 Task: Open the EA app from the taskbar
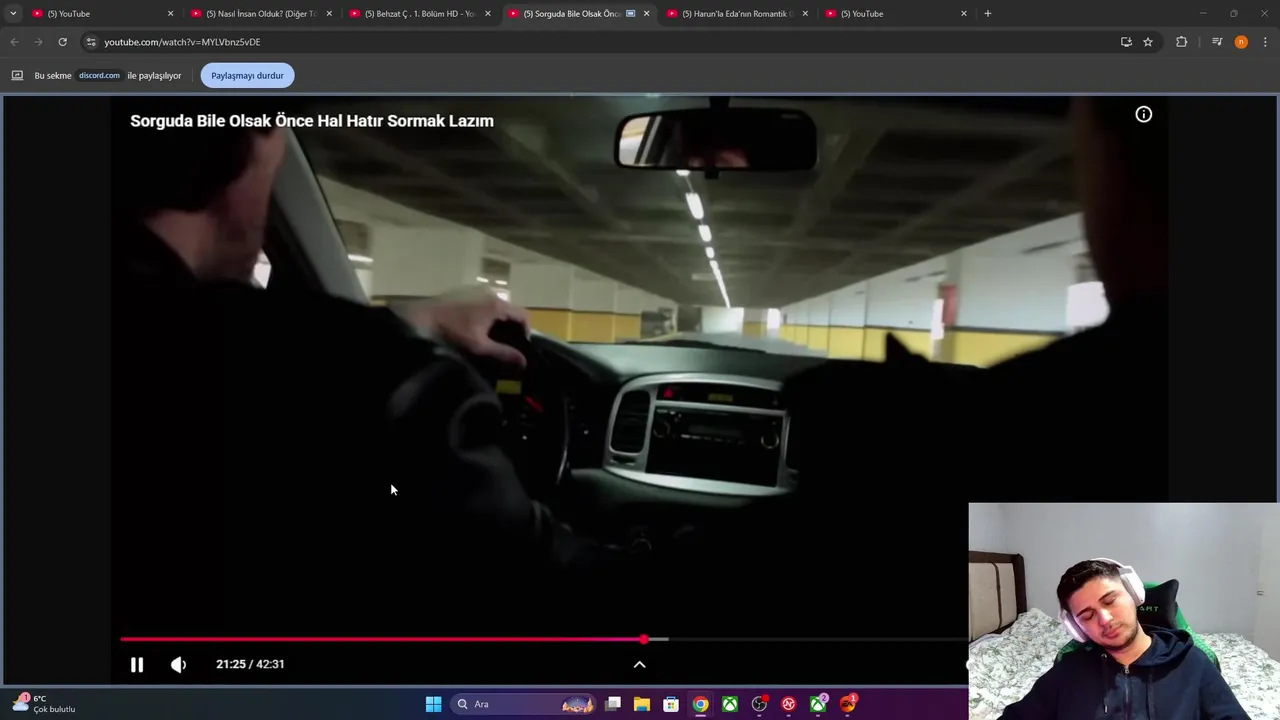pos(848,704)
